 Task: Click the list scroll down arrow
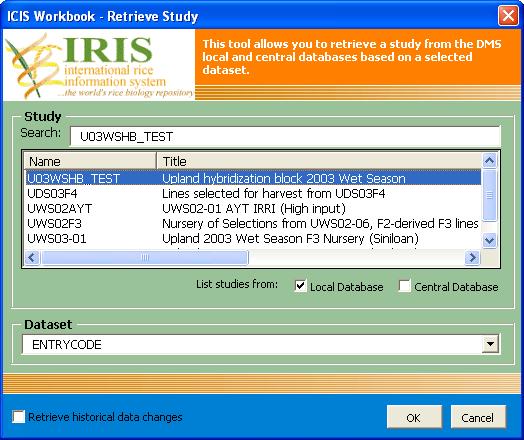pyautogui.click(x=489, y=240)
